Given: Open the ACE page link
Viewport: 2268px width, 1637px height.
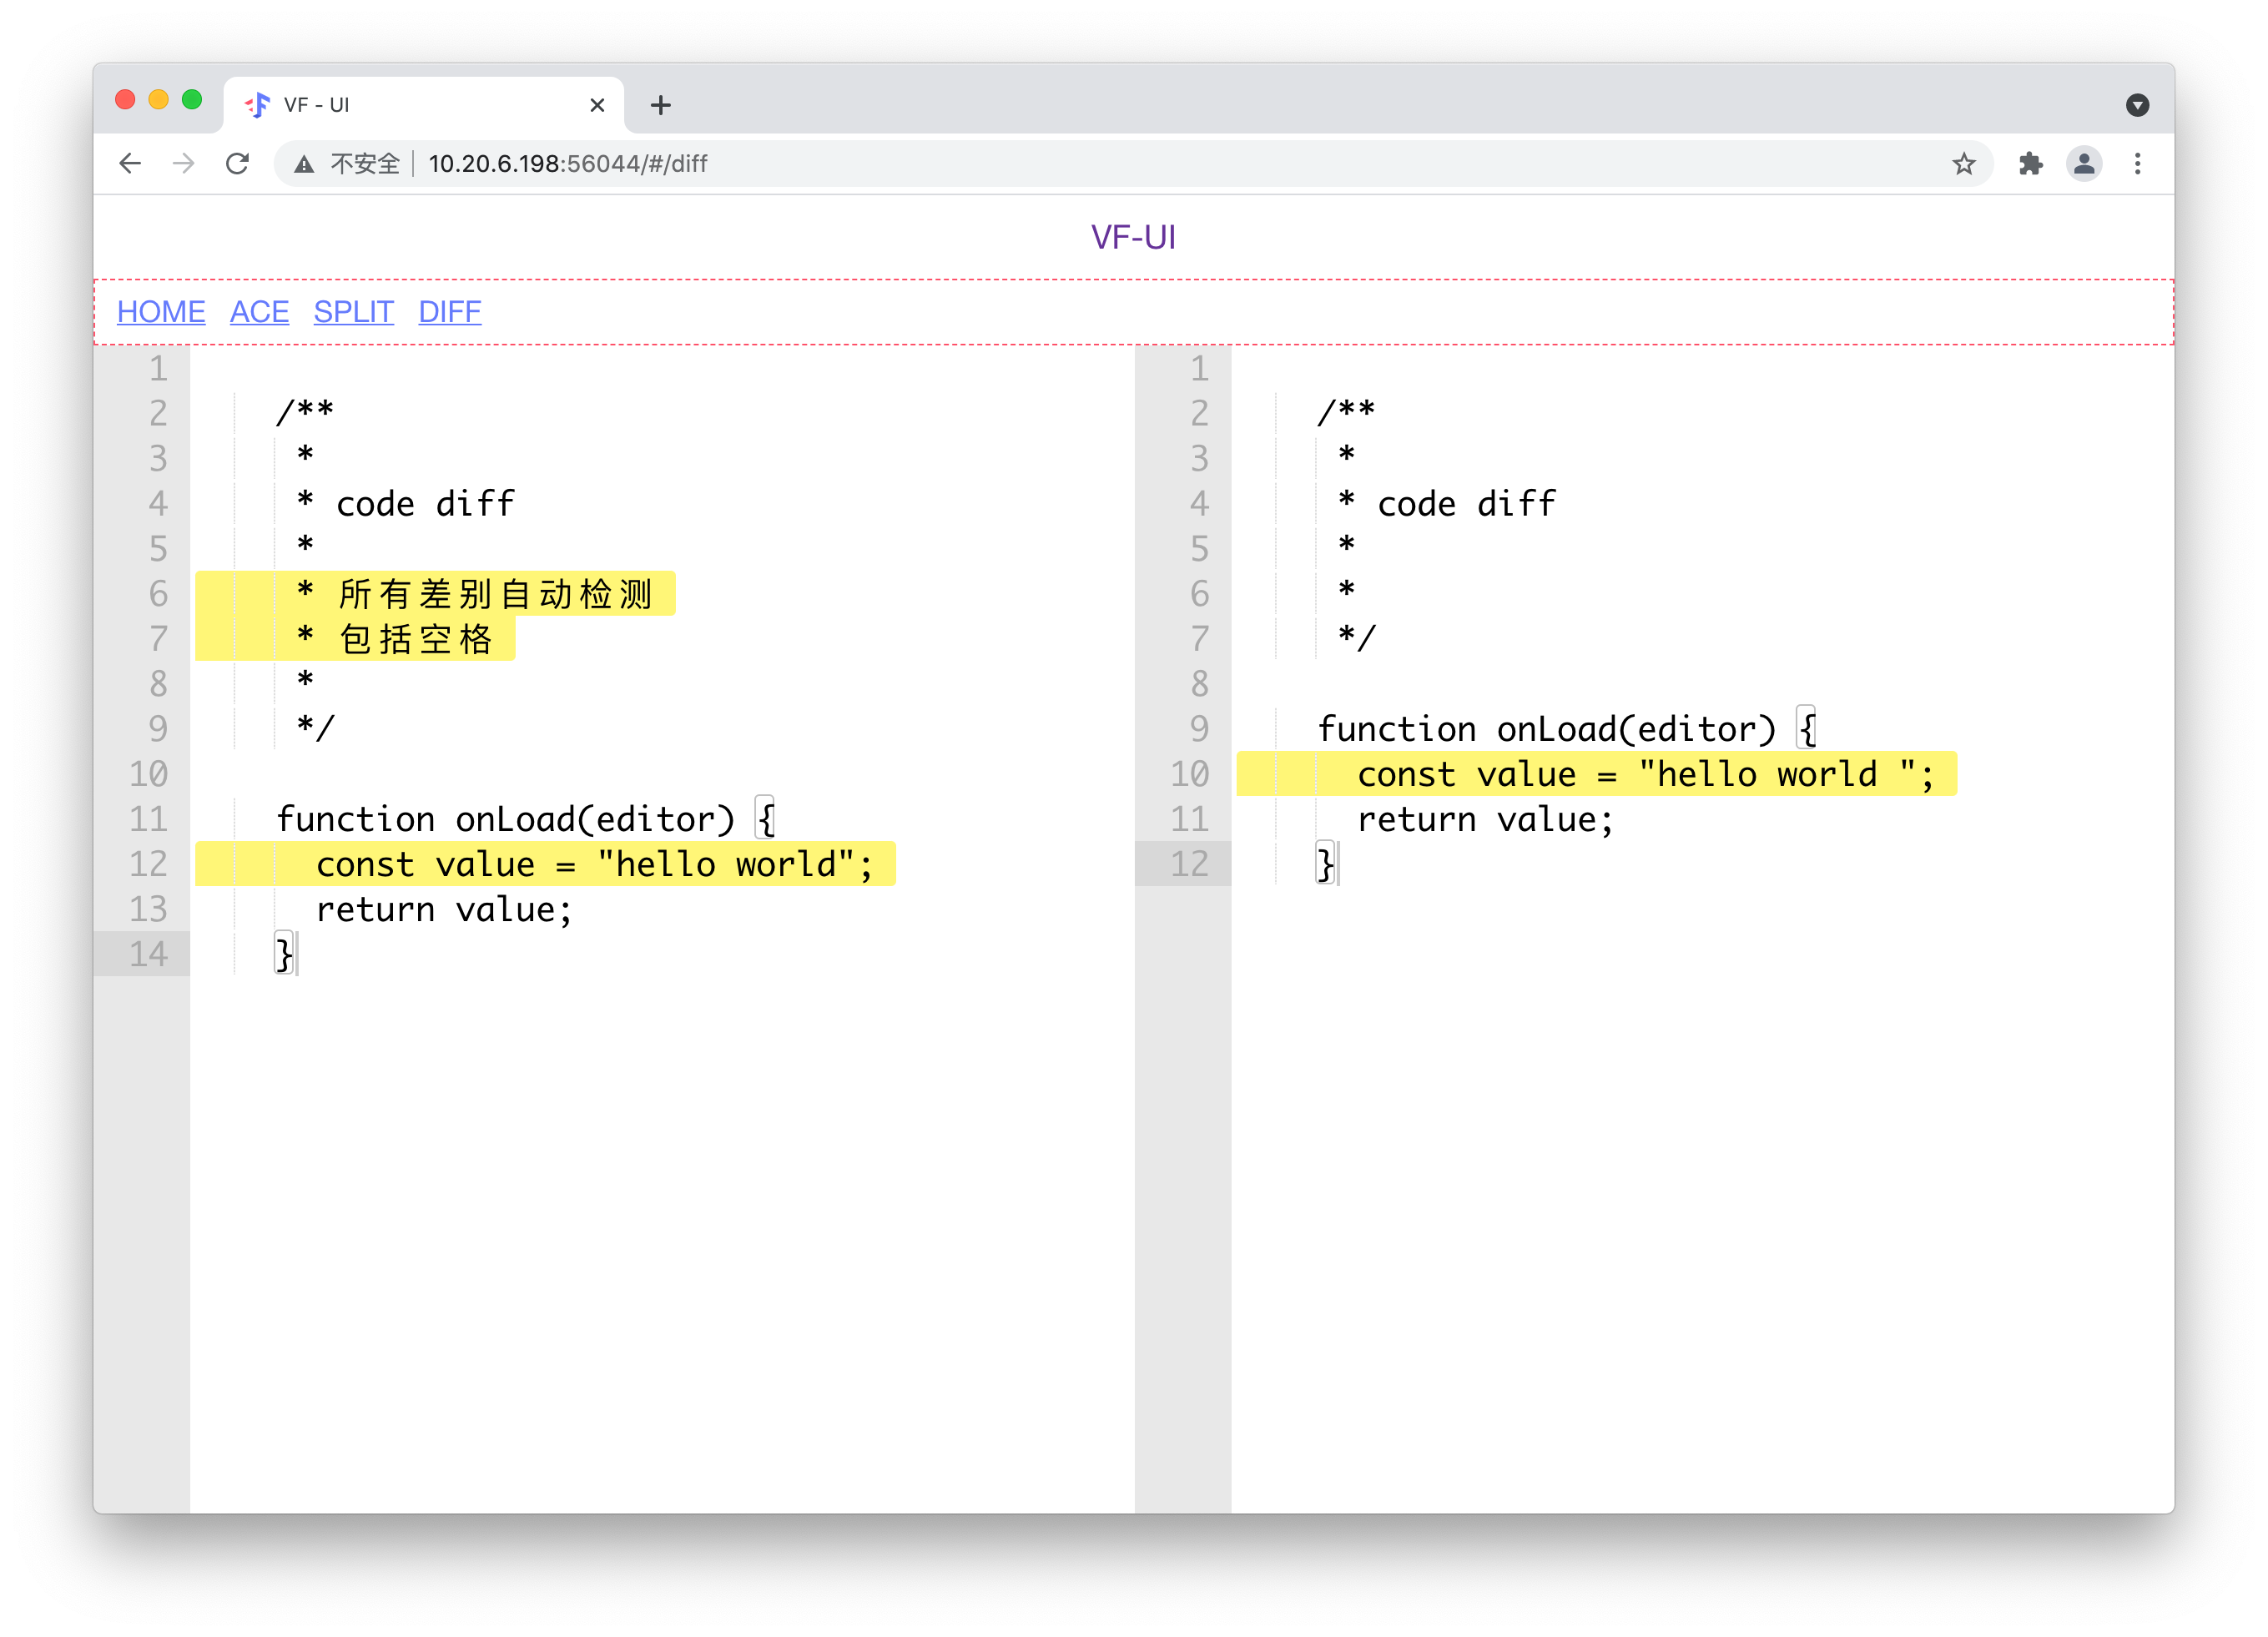Looking at the screenshot, I should [259, 312].
